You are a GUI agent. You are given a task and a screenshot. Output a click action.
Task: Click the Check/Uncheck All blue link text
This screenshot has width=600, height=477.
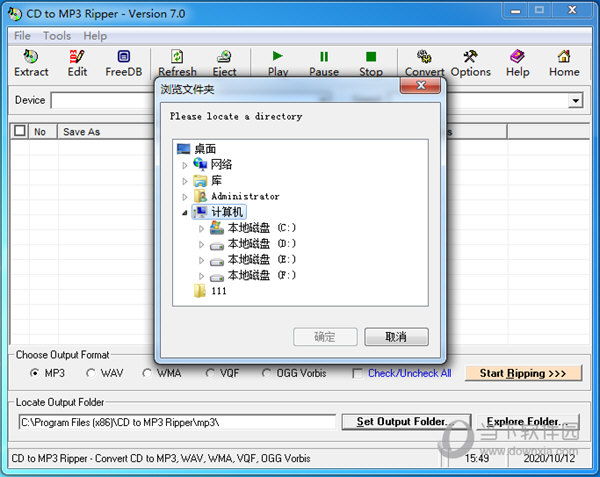tap(409, 373)
